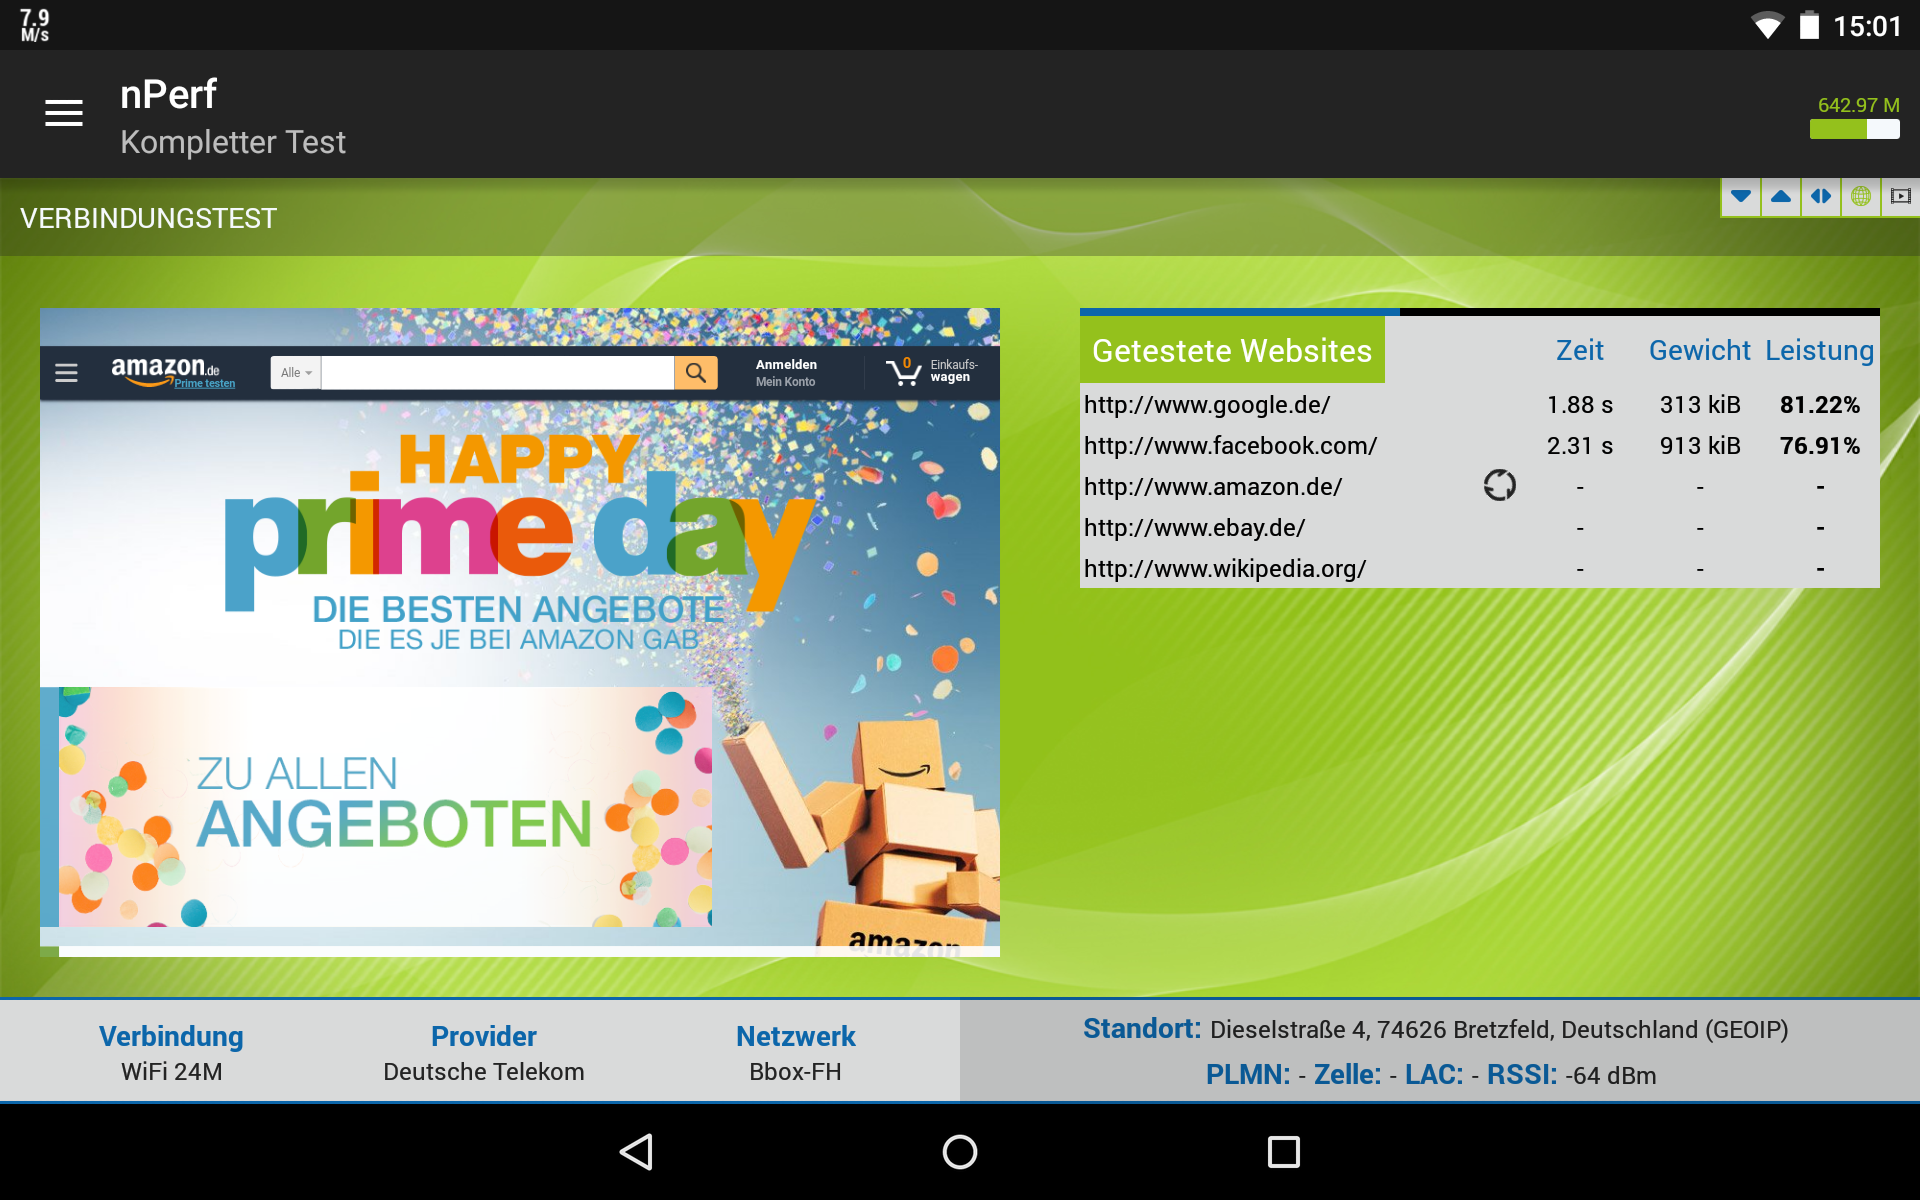Tap the 'Gewicht' column header
The height and width of the screenshot is (1200, 1920).
(x=1700, y=350)
